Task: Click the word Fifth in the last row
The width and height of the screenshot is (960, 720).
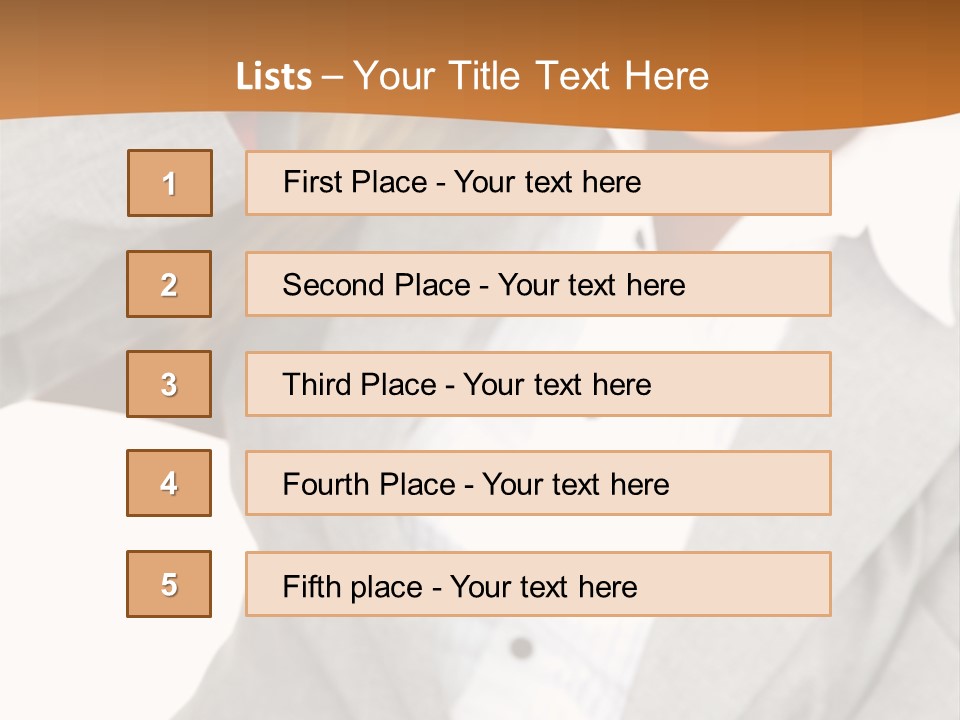Action: click(312, 587)
